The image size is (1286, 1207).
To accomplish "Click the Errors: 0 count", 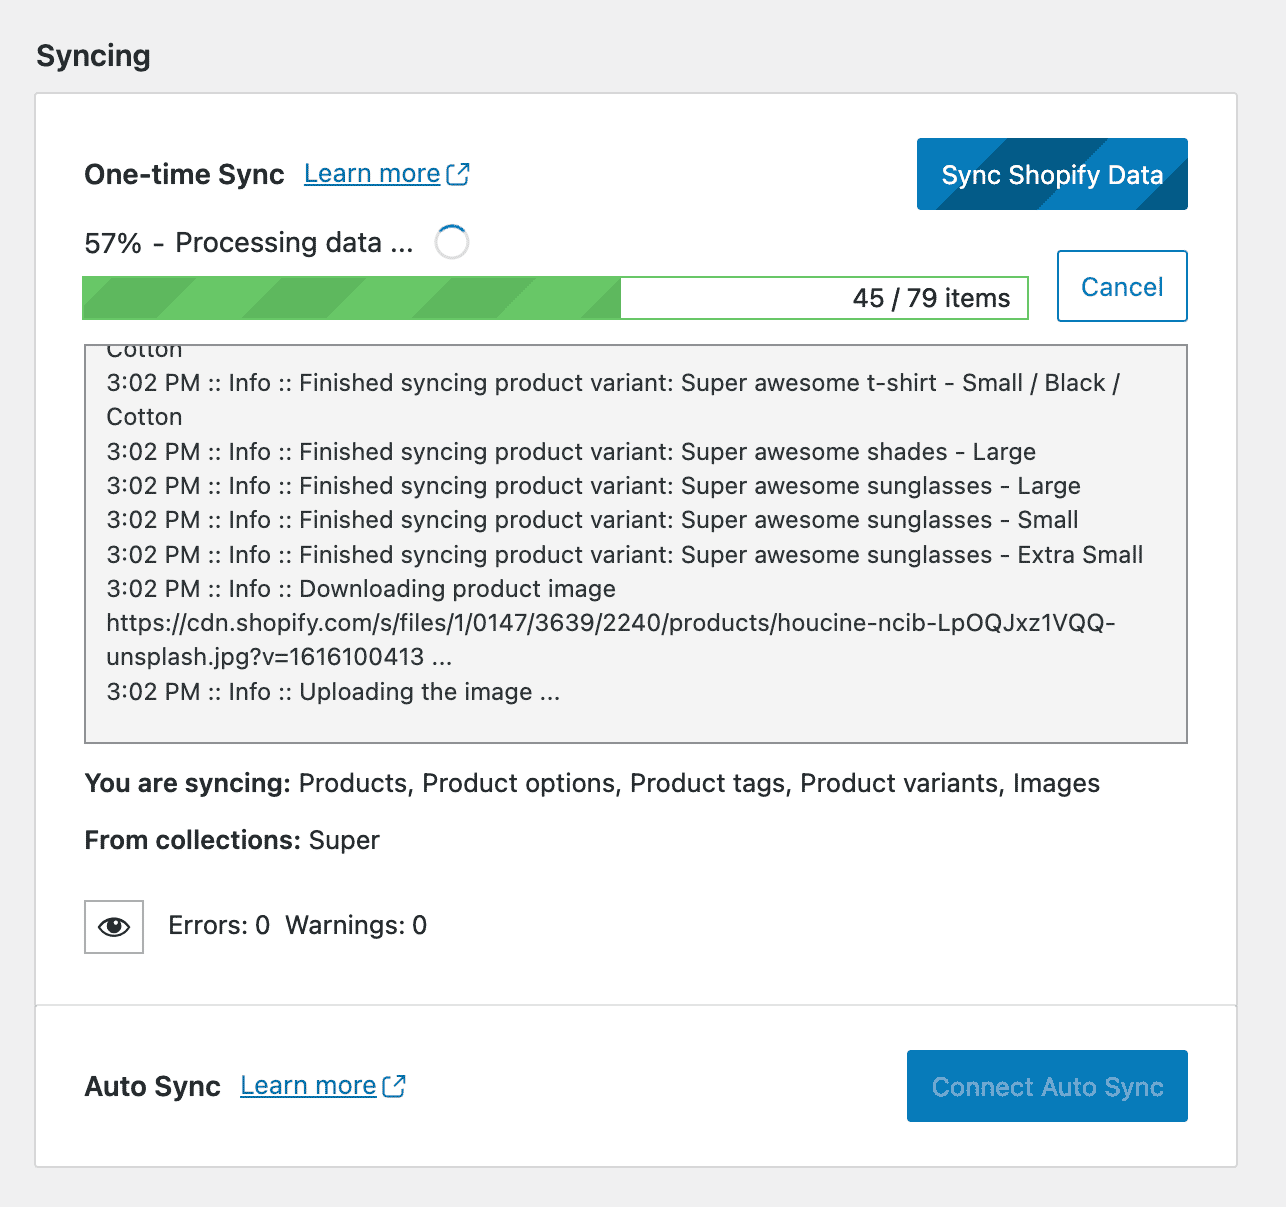I will 219,926.
